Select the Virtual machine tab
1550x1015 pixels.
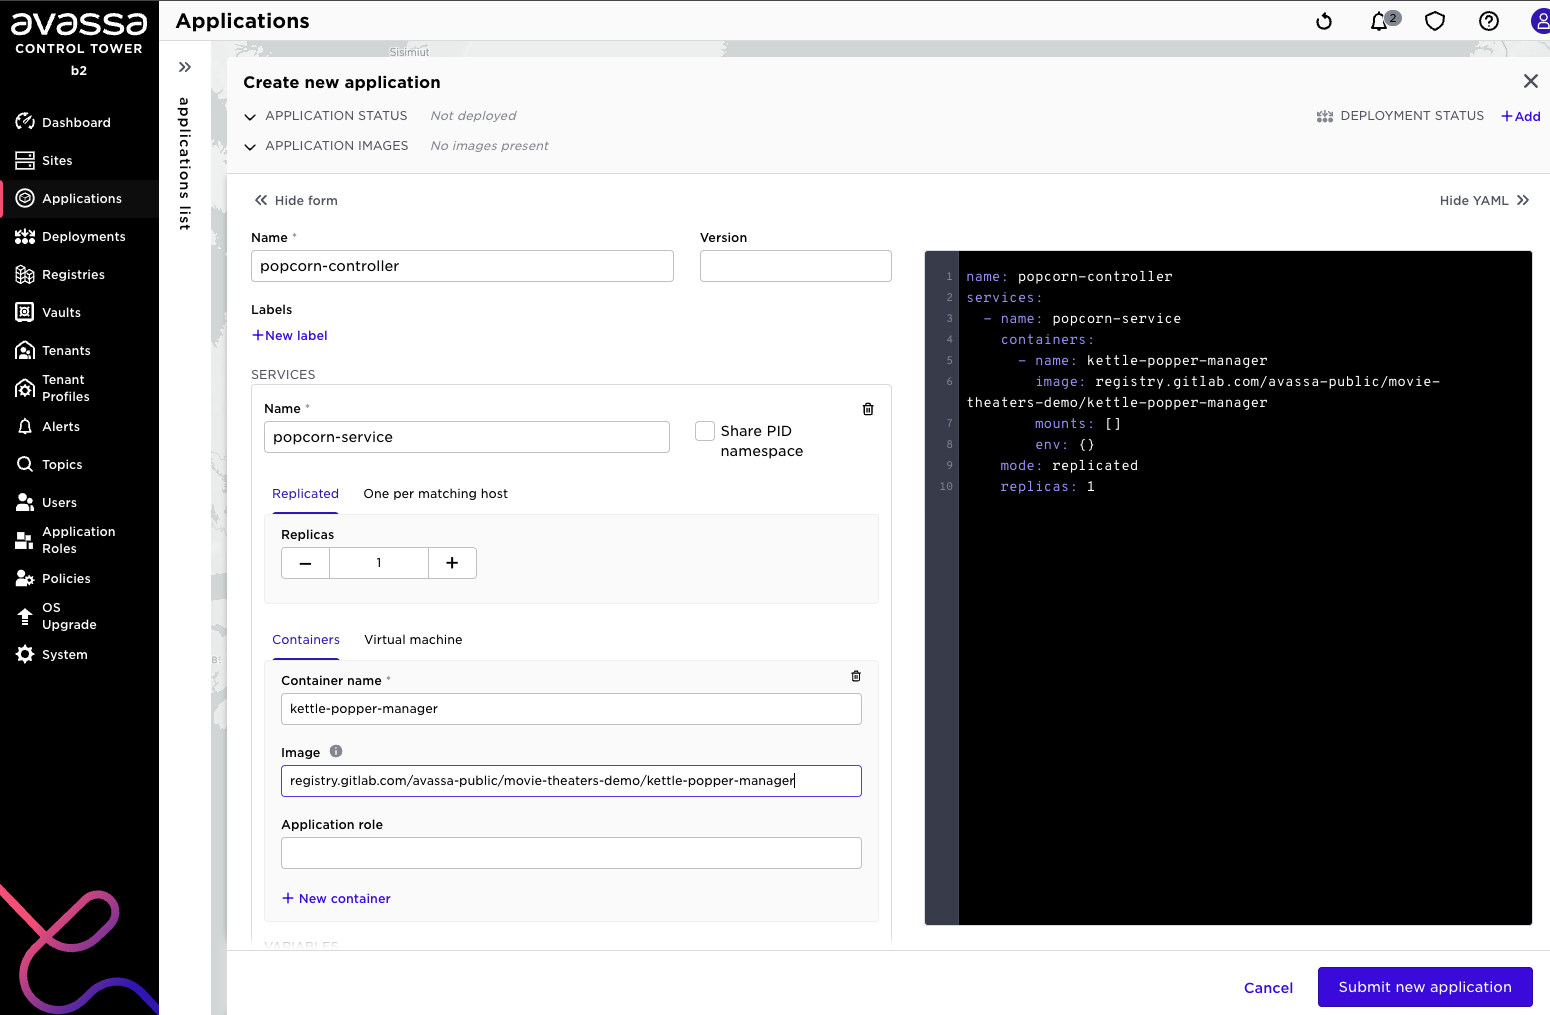pyautogui.click(x=413, y=640)
